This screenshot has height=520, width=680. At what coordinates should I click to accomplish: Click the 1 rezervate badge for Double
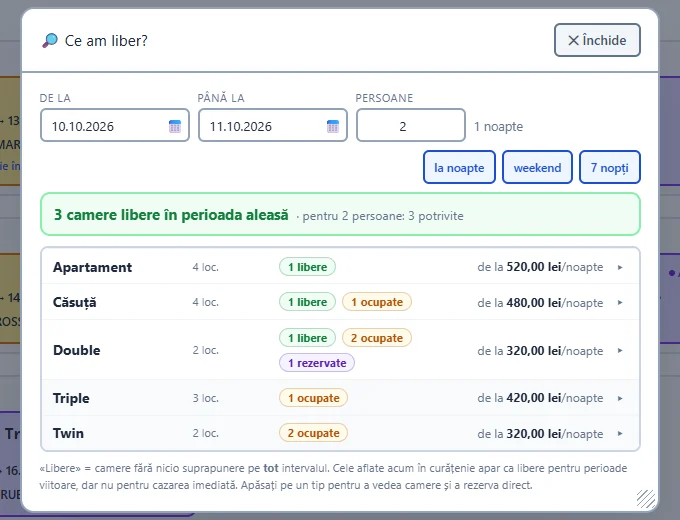click(317, 363)
